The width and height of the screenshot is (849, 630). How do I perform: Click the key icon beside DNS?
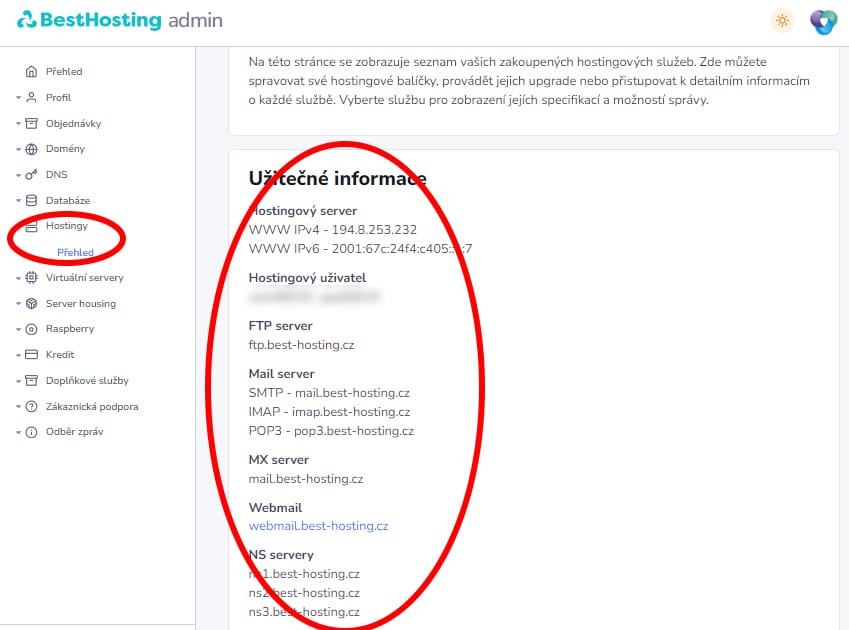pos(32,174)
